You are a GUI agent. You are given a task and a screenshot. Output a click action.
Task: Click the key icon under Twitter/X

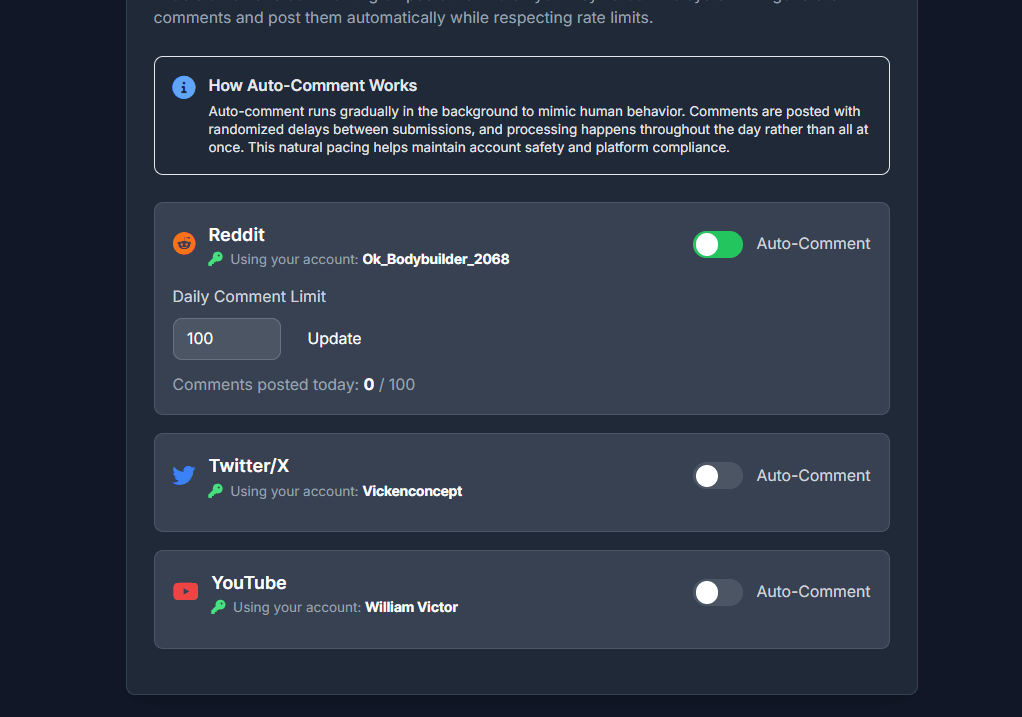215,491
